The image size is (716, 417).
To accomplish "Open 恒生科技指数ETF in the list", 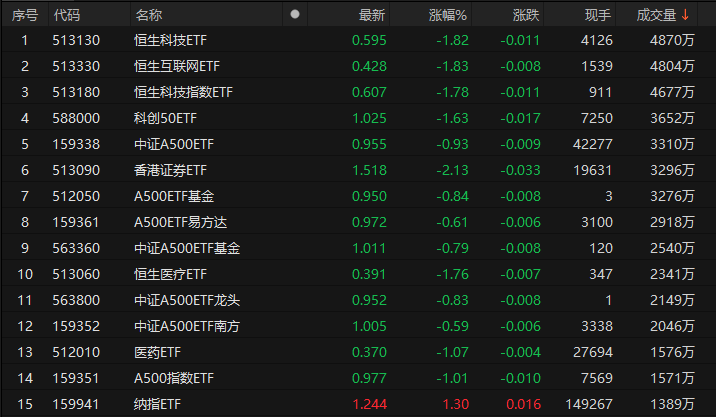I will pos(183,92).
